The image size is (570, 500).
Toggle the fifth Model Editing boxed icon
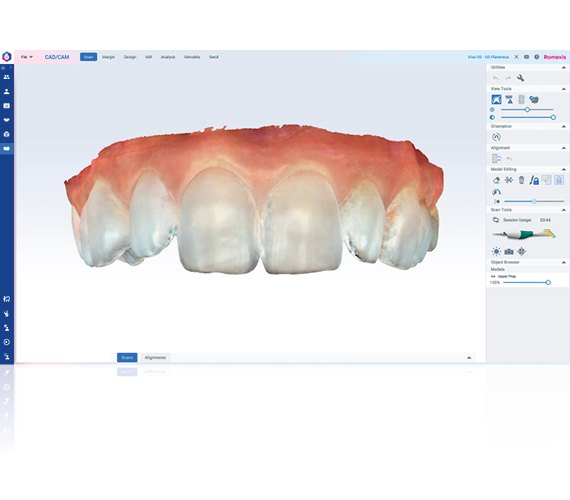tap(547, 180)
